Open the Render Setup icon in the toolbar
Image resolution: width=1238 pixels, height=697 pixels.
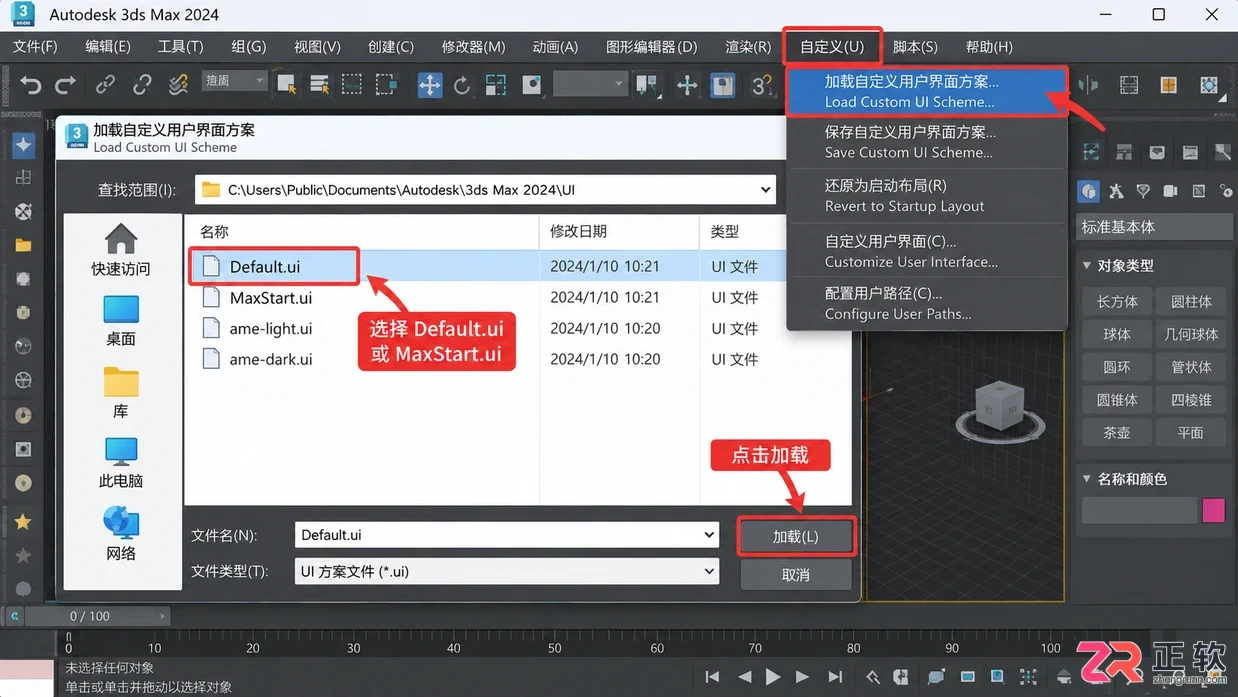point(1129,86)
